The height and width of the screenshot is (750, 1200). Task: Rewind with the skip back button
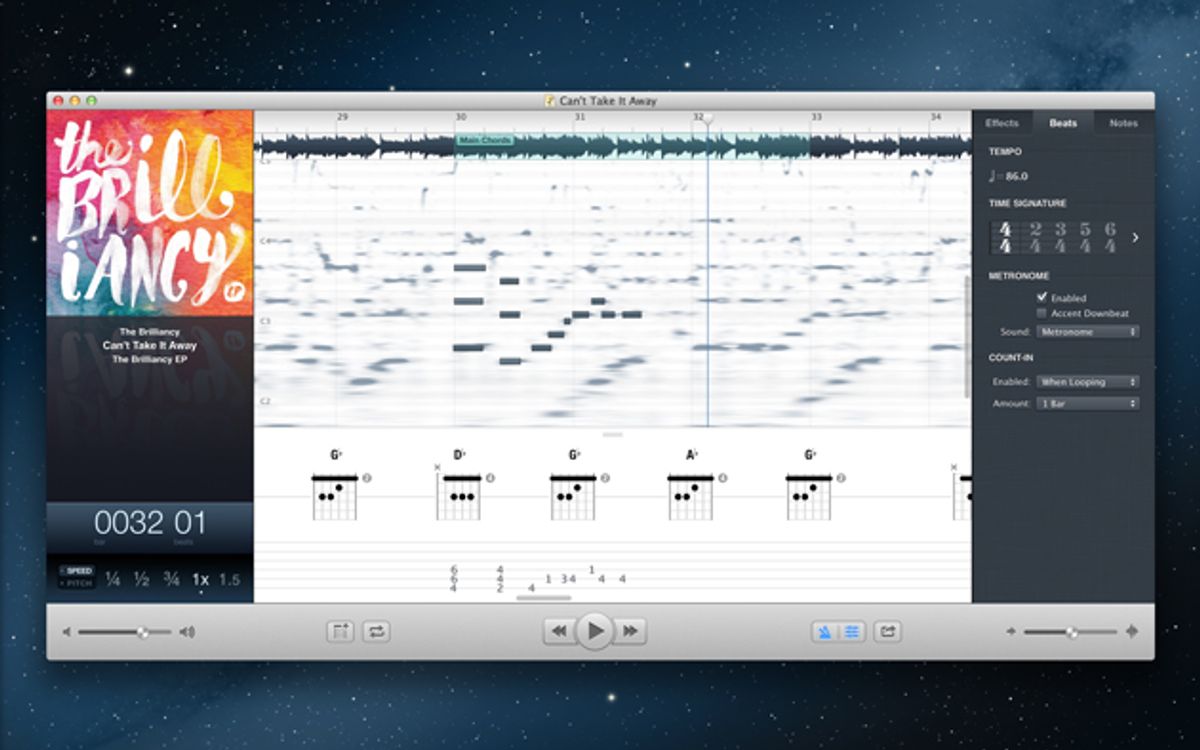(x=559, y=631)
